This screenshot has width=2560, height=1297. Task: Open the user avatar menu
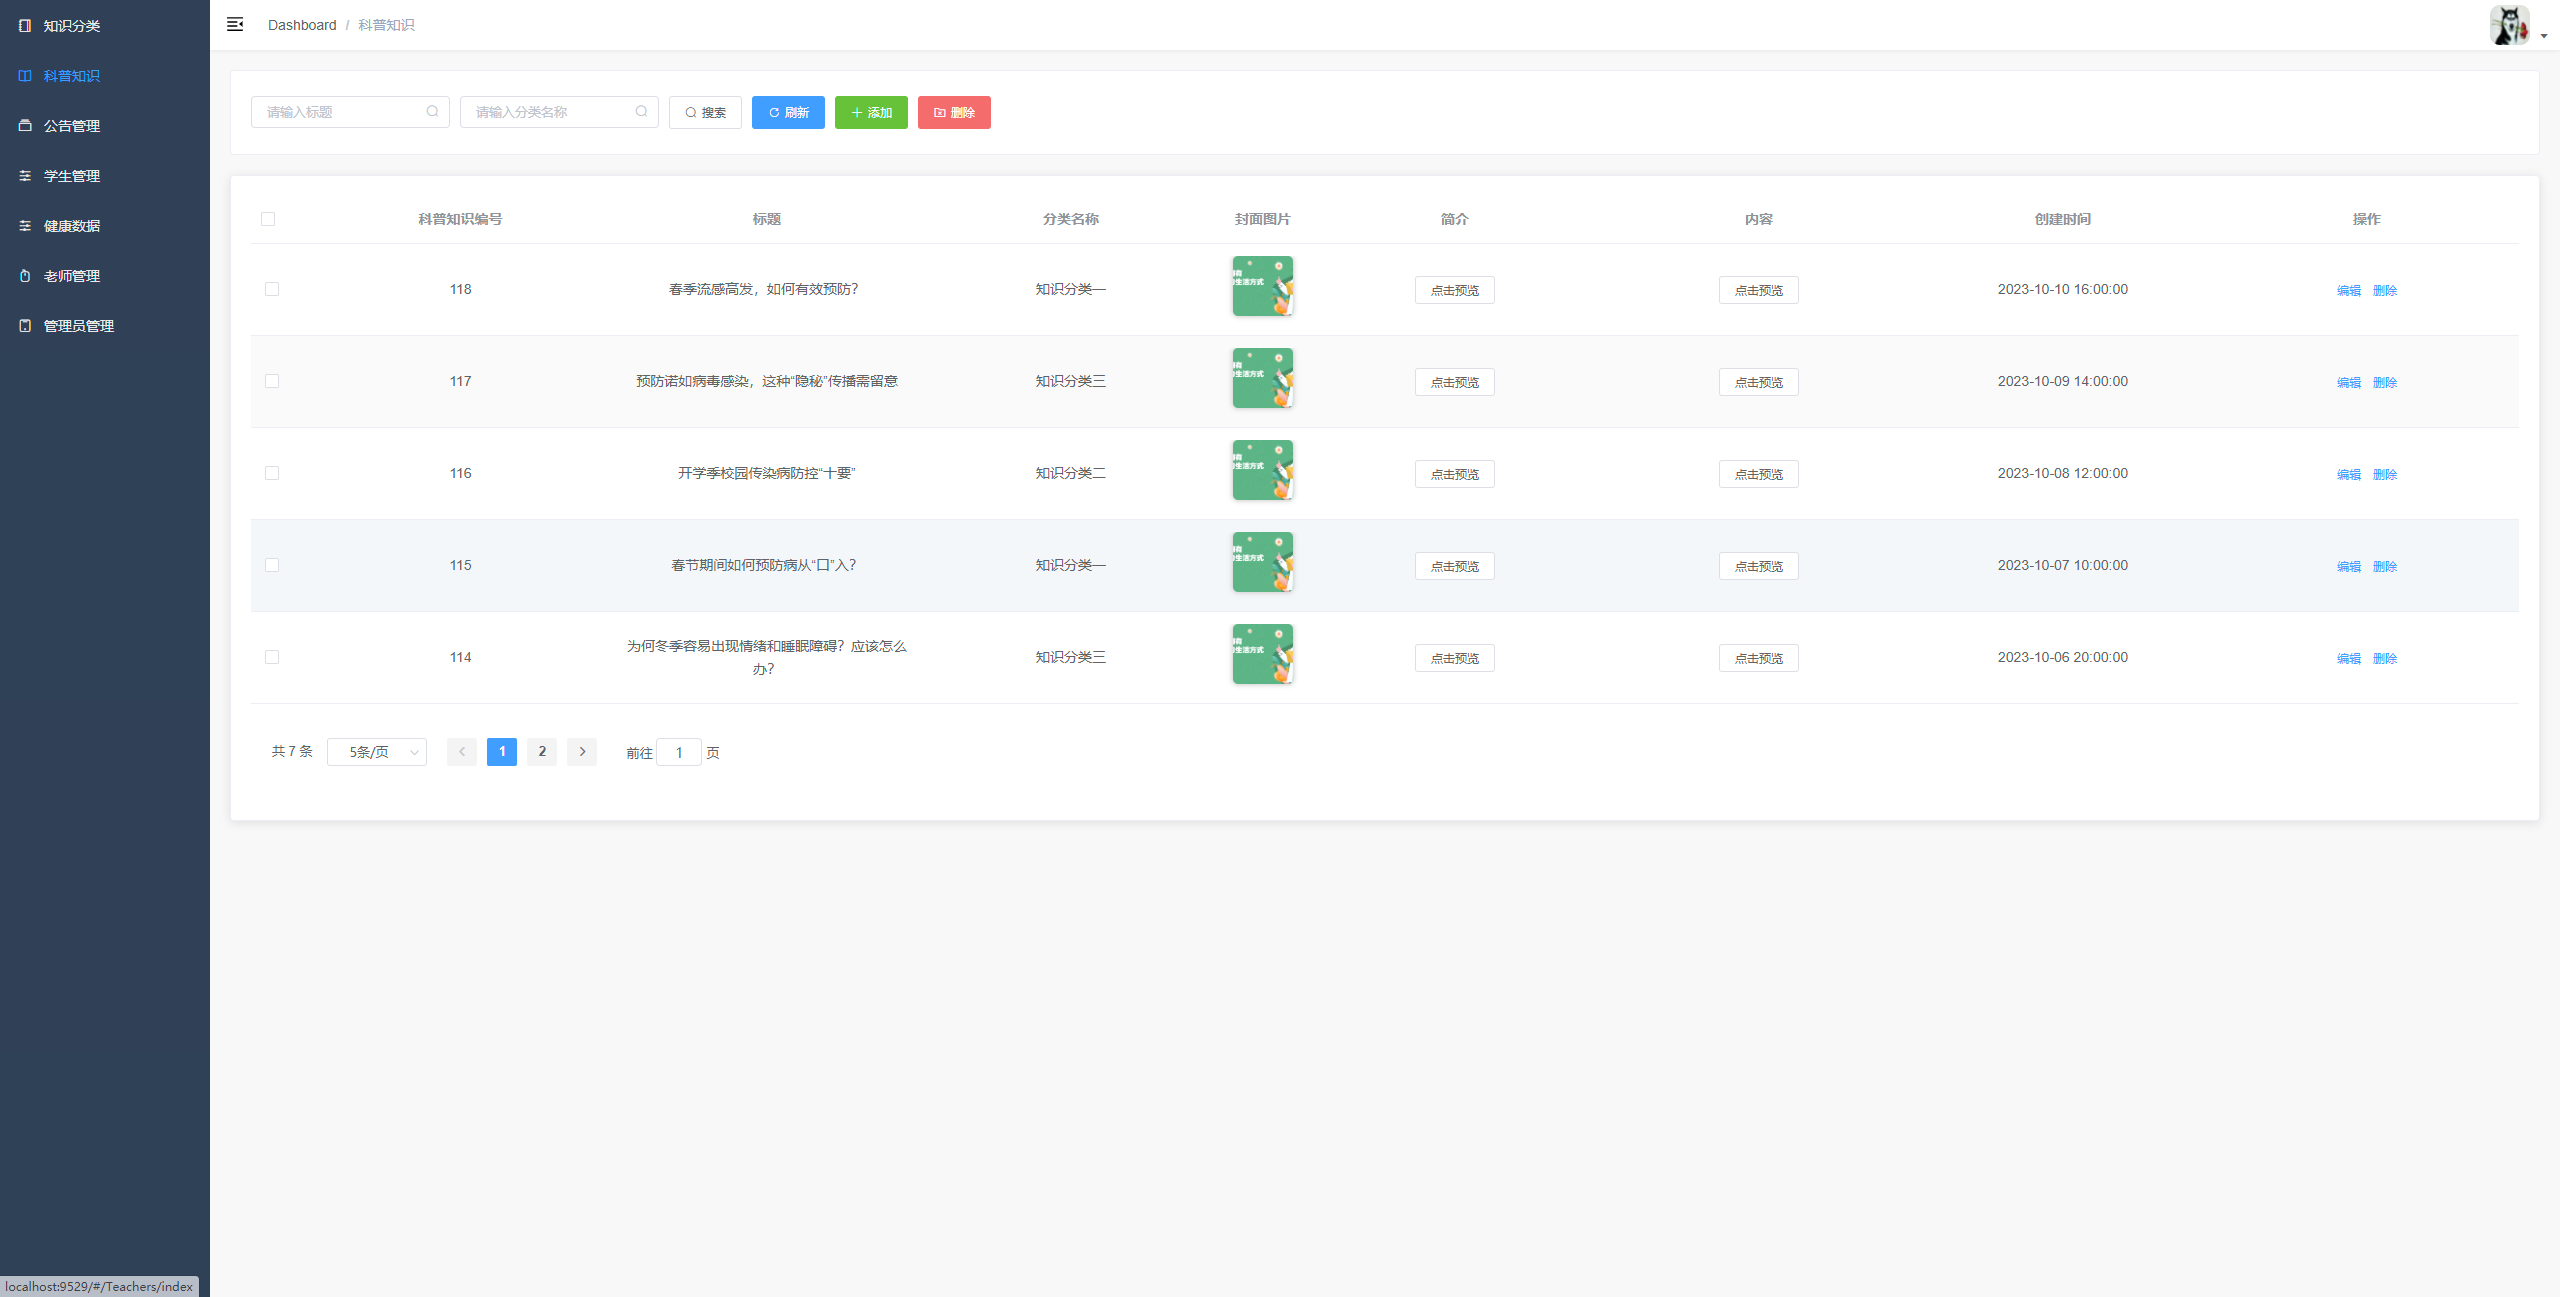[x=2517, y=25]
